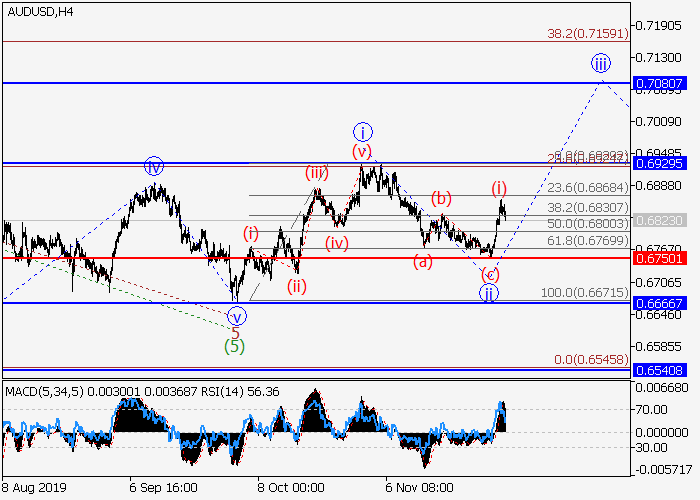Click the circled blue wave iii label
Viewport: 700px width, 500px height.
coord(599,63)
